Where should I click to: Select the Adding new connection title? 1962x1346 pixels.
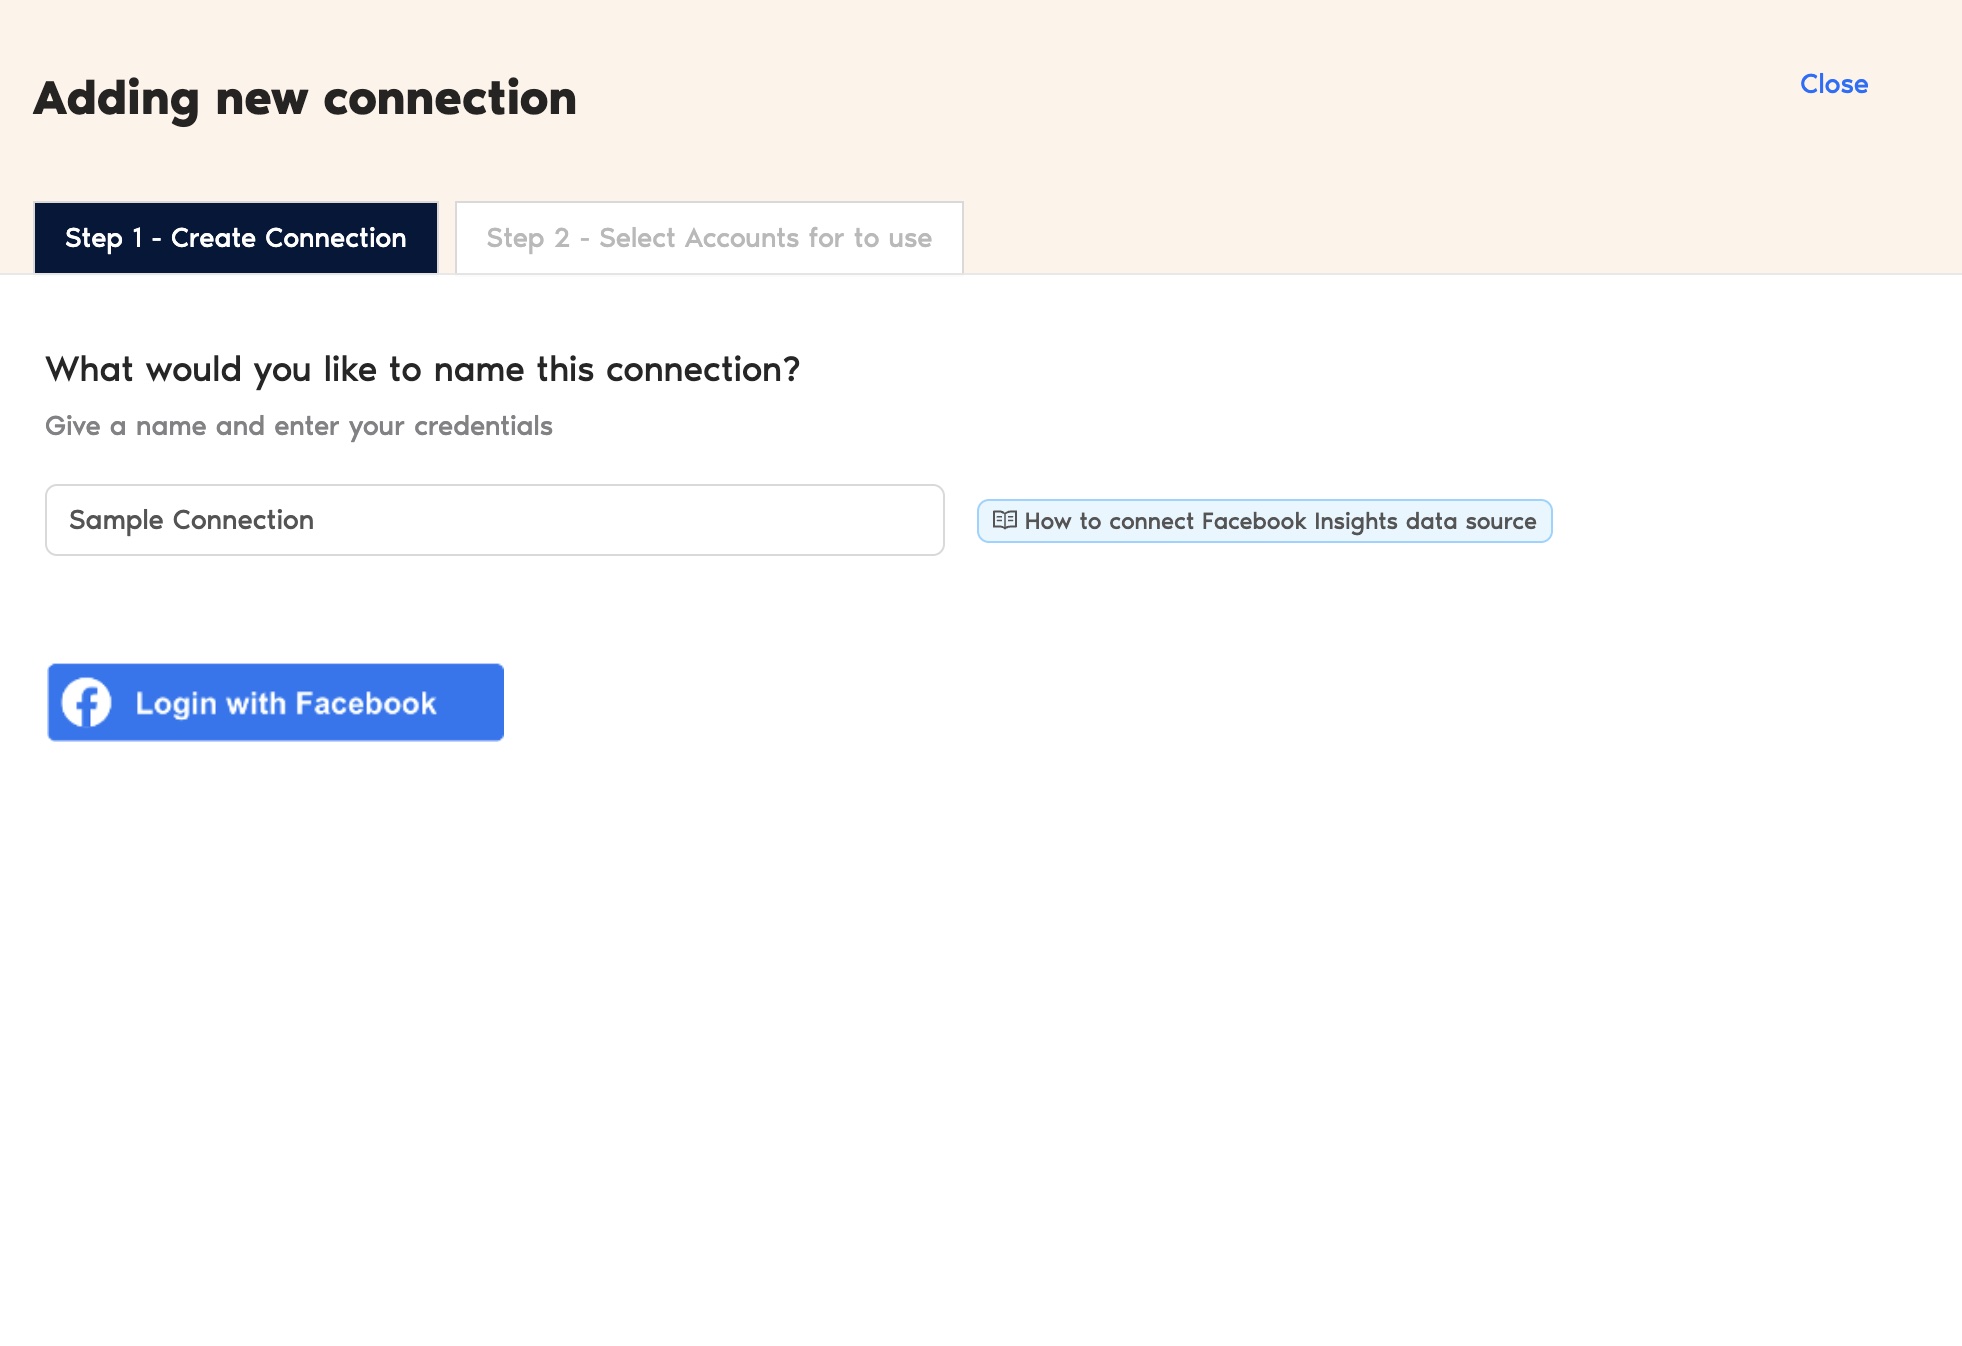pyautogui.click(x=305, y=98)
